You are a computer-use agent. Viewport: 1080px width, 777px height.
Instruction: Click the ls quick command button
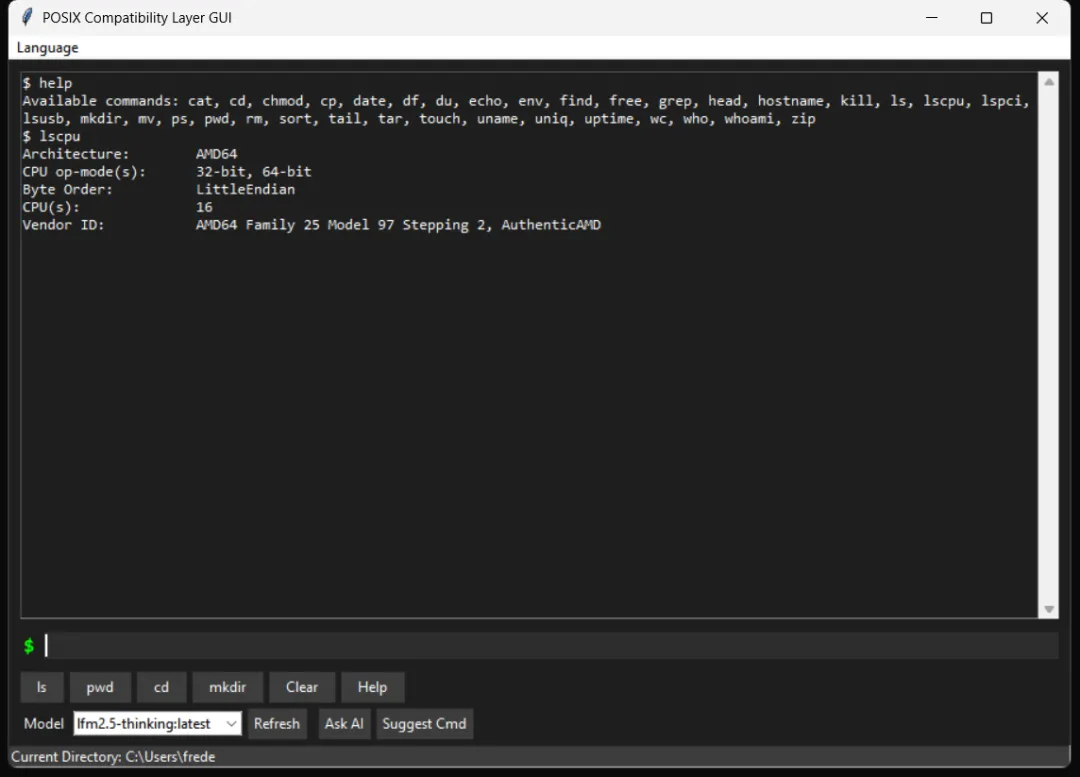pyautogui.click(x=42, y=687)
